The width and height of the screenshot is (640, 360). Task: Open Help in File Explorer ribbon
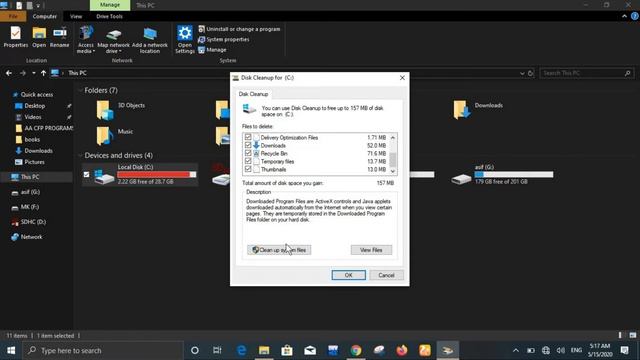(634, 16)
